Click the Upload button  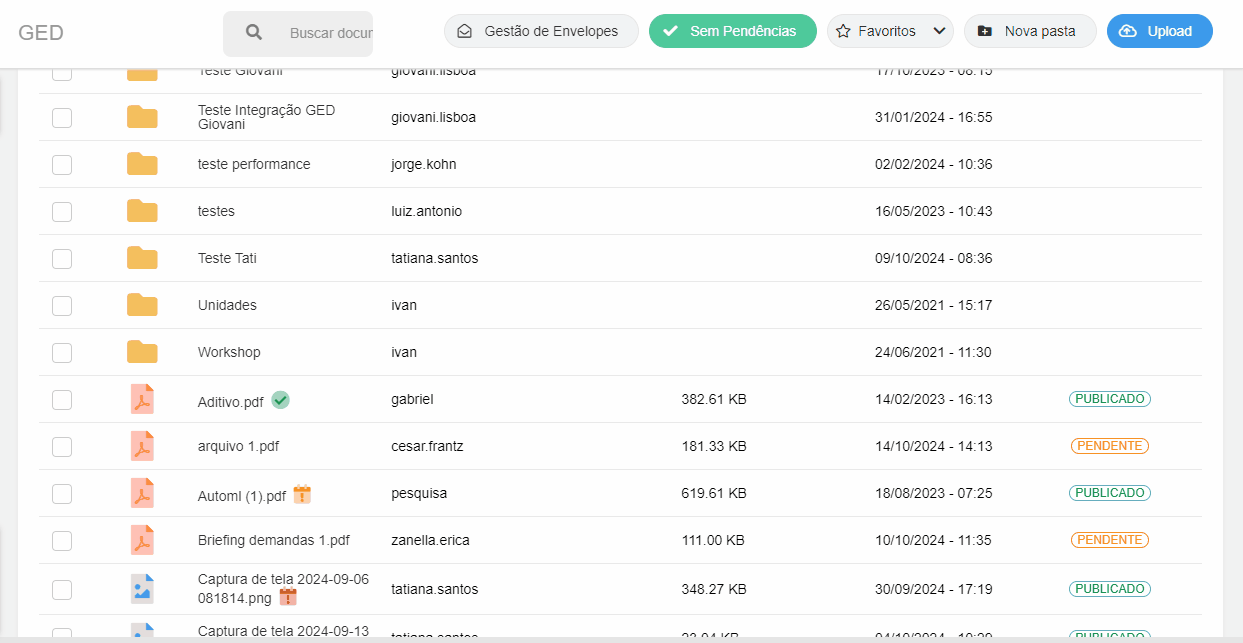1159,31
